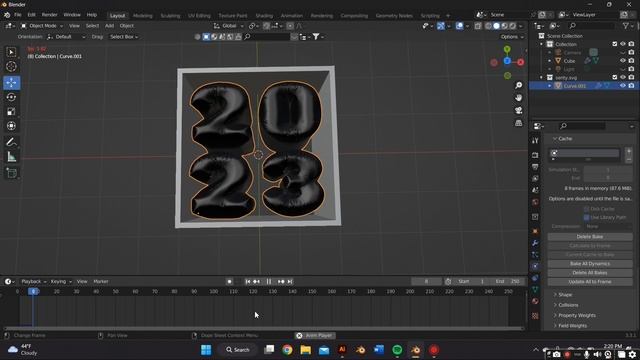
Task: Open Spotify from the Windows taskbar
Action: tap(397, 350)
